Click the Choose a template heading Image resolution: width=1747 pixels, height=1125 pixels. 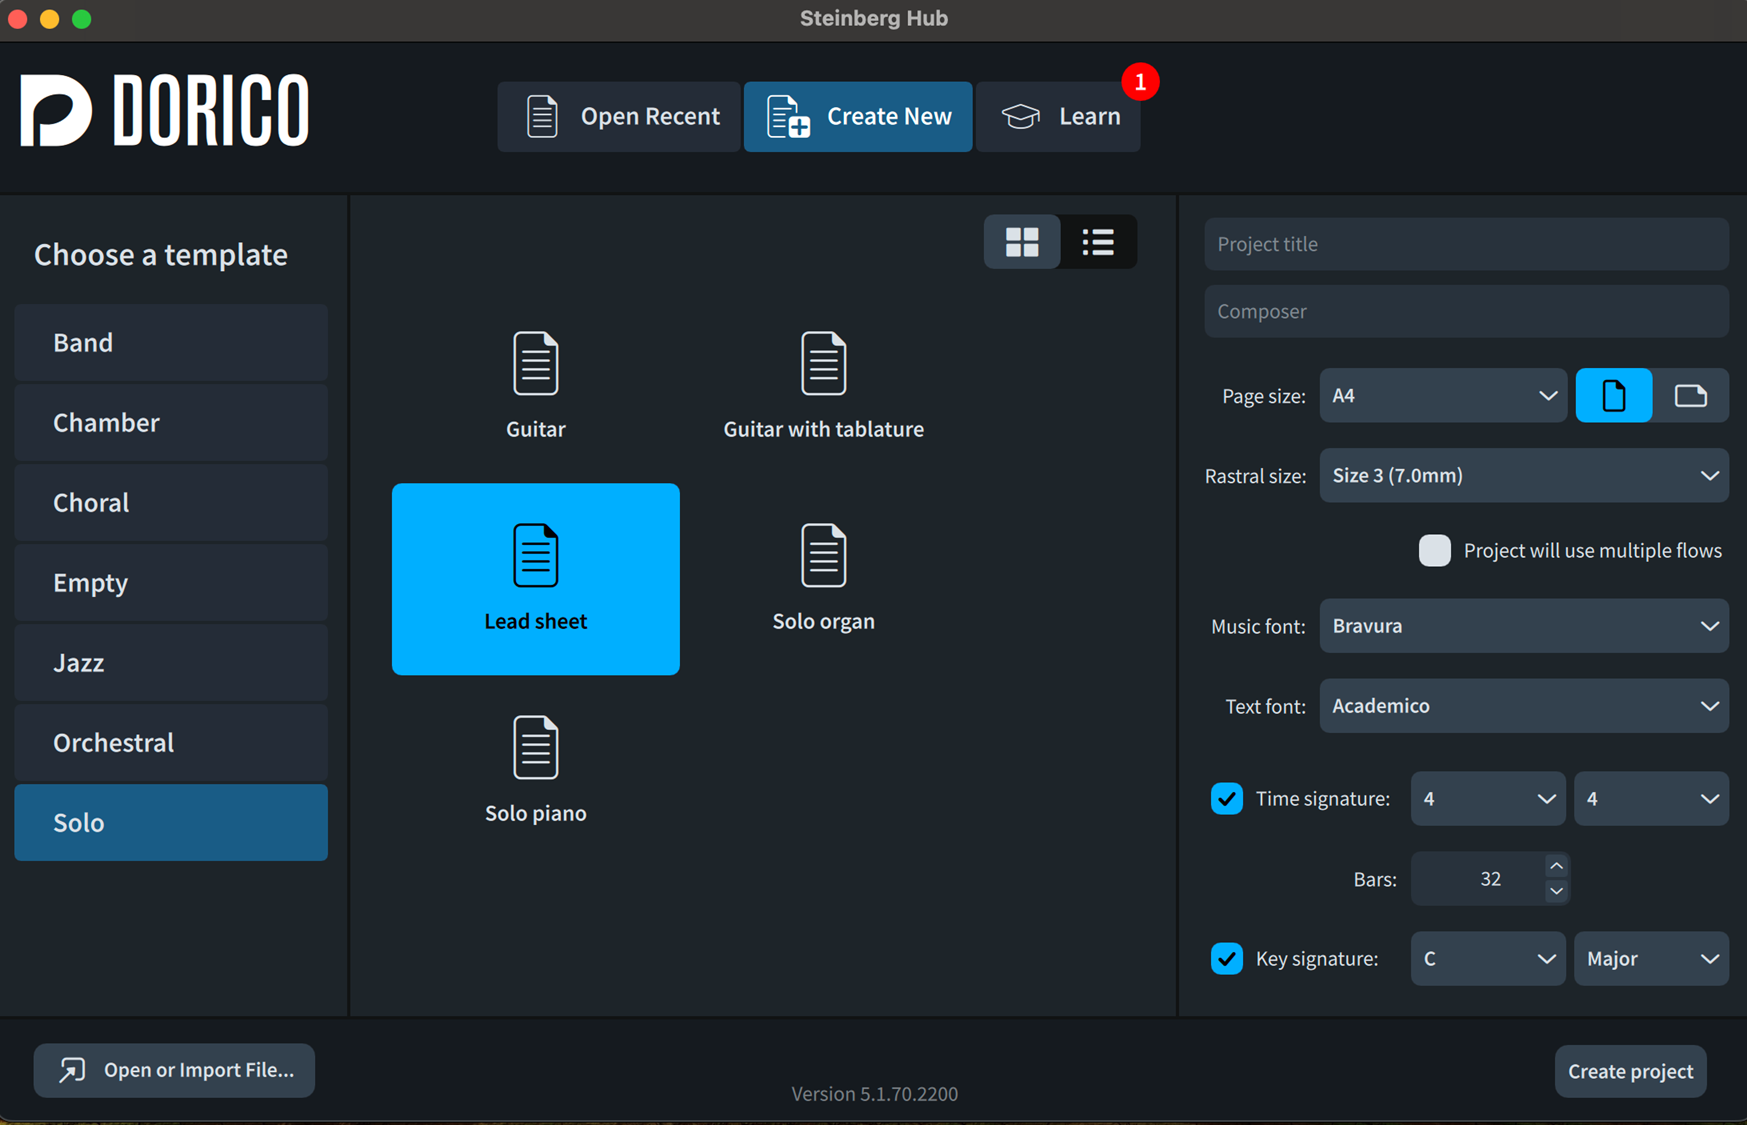[161, 255]
